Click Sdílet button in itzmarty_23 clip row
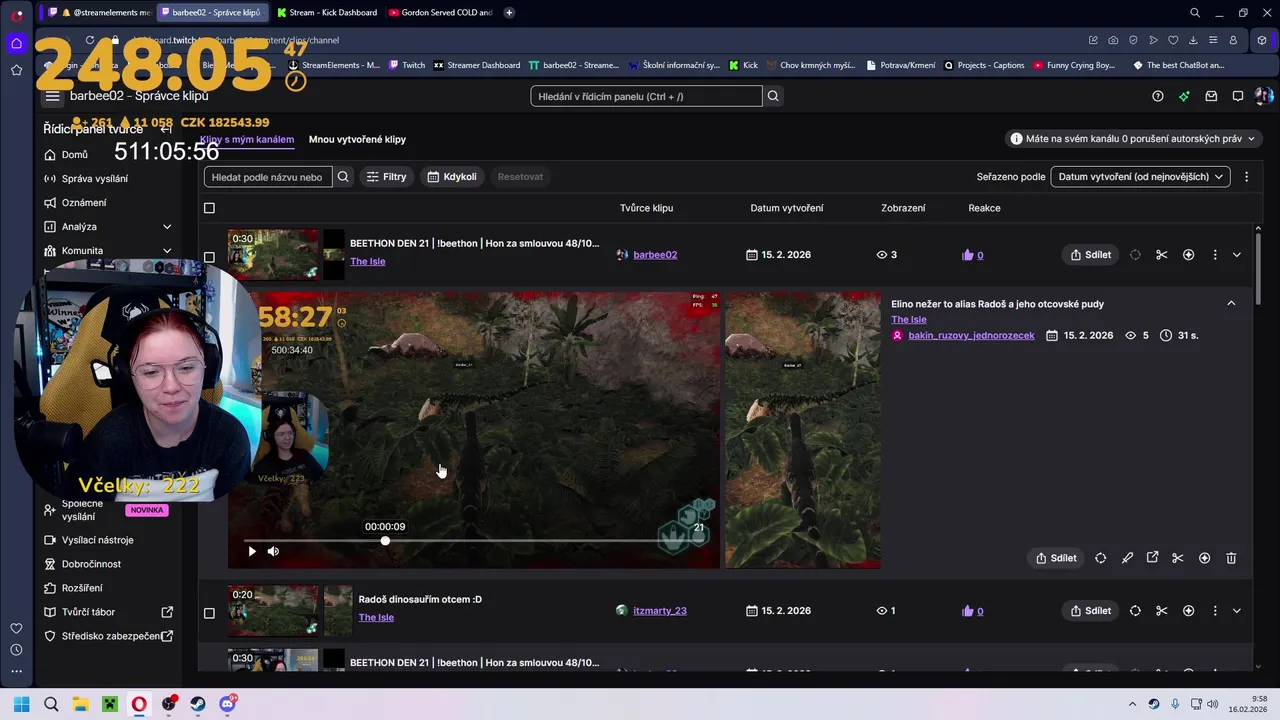 [1090, 611]
